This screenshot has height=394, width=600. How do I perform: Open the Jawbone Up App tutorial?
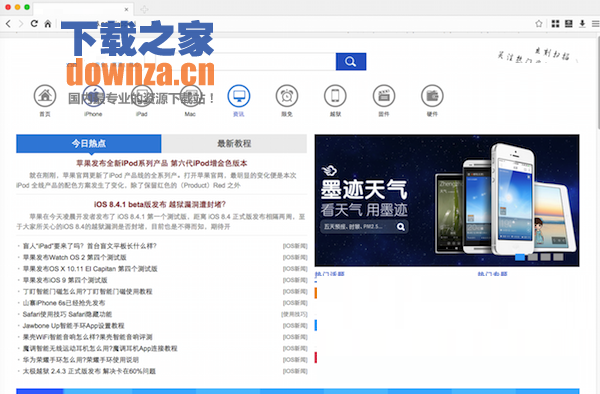coord(73,326)
